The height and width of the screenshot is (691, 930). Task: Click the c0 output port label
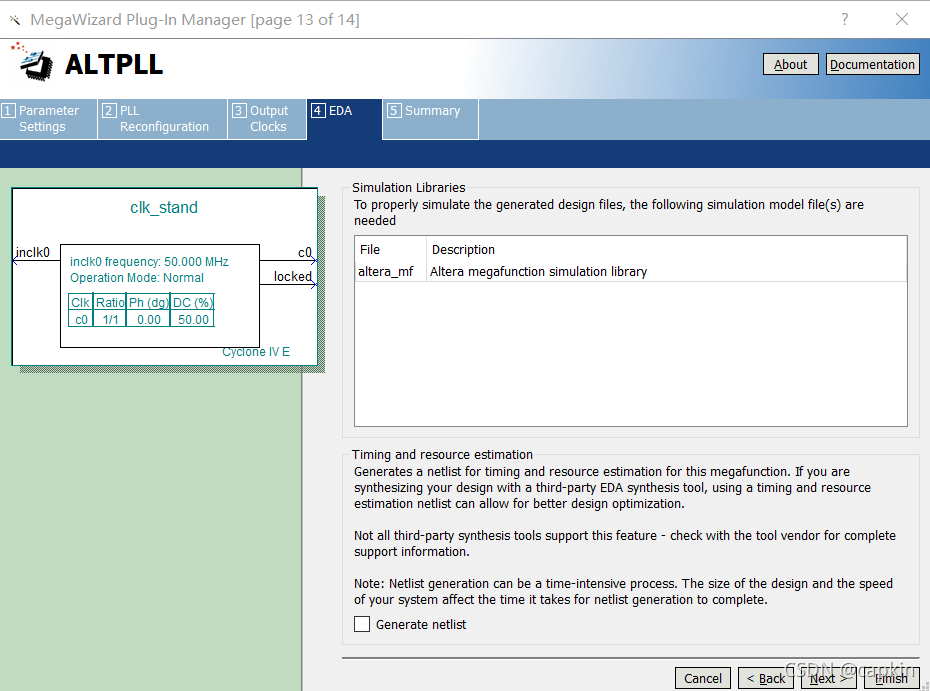304,253
